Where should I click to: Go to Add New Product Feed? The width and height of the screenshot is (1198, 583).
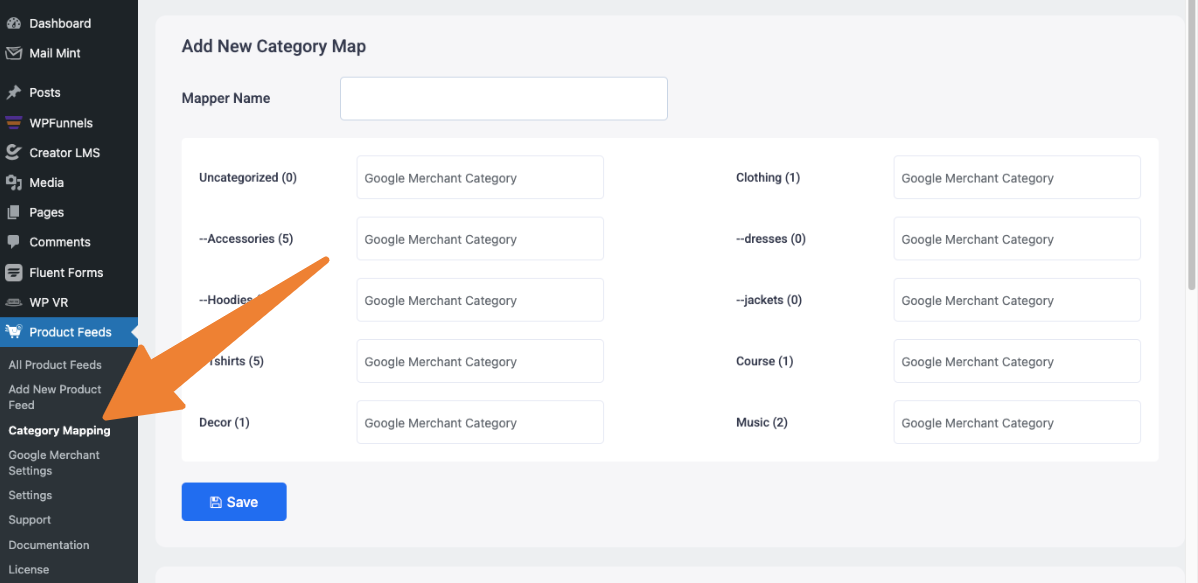(55, 397)
